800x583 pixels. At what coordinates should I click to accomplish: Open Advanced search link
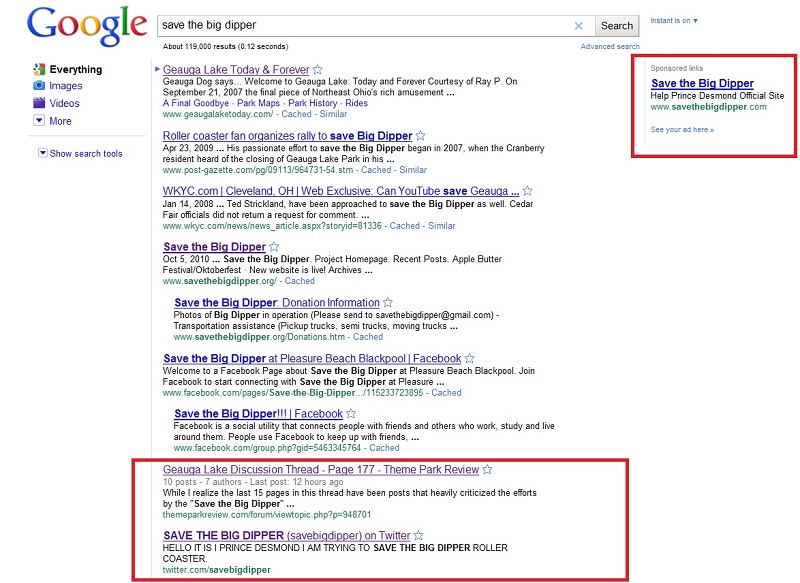pyautogui.click(x=610, y=46)
